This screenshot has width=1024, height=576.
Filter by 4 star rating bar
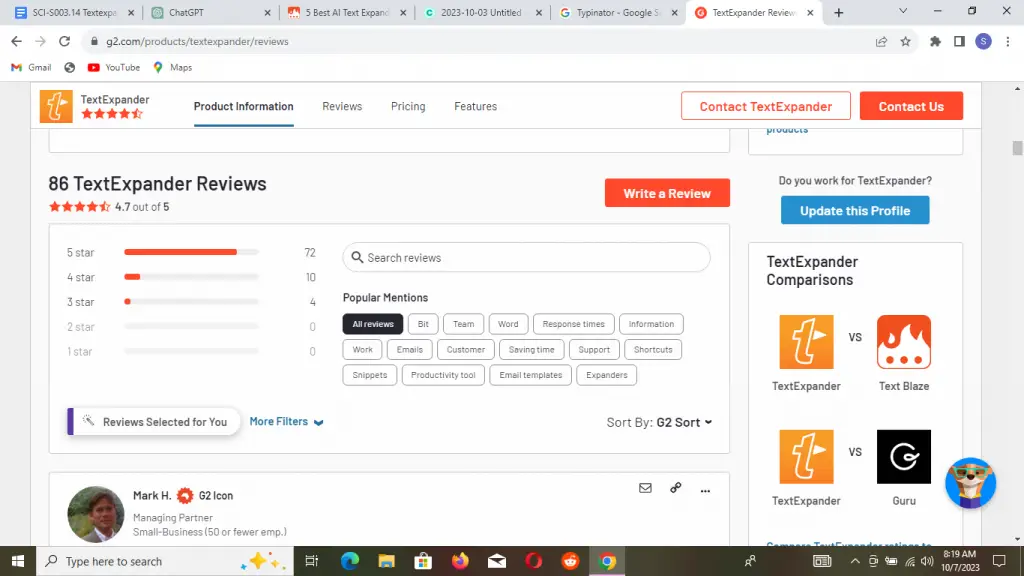(x=191, y=277)
